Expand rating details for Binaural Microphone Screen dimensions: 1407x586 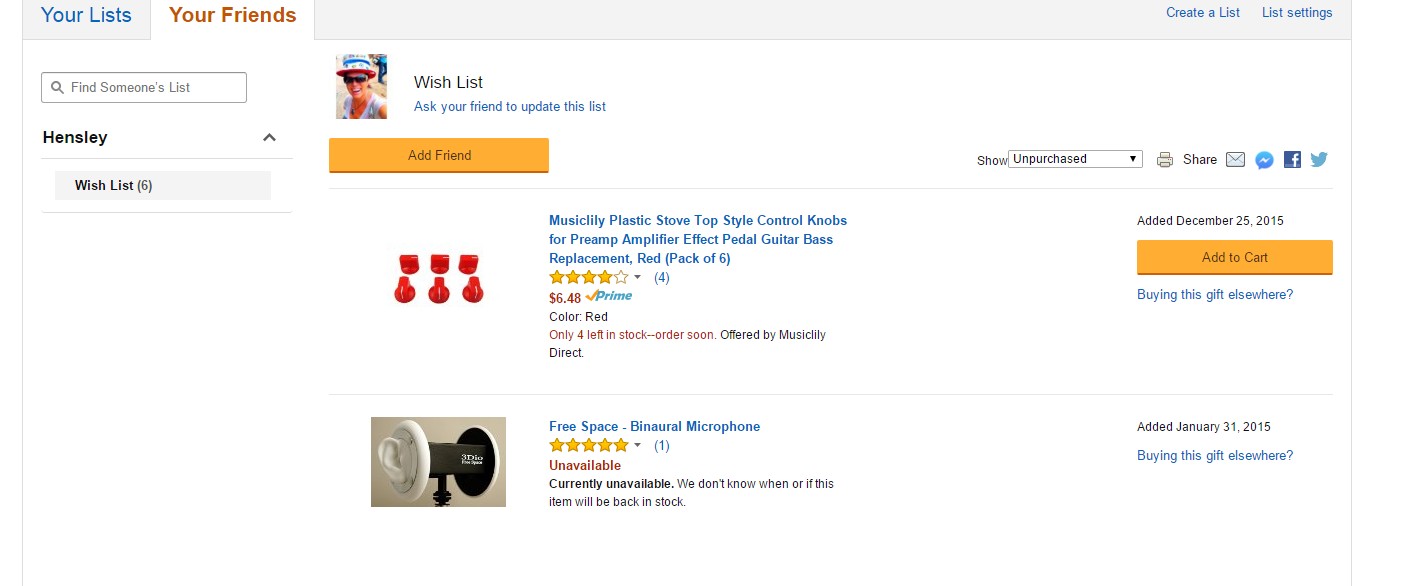click(x=638, y=446)
